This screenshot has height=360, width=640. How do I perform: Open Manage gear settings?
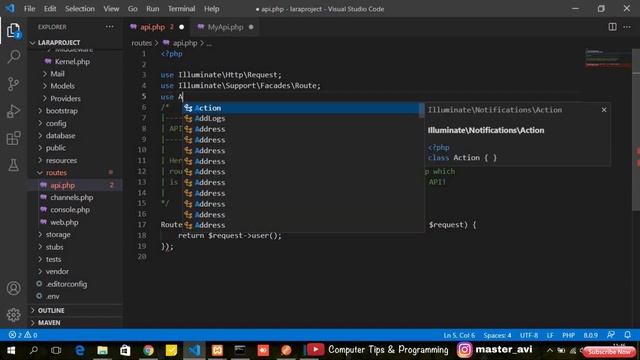(13, 315)
